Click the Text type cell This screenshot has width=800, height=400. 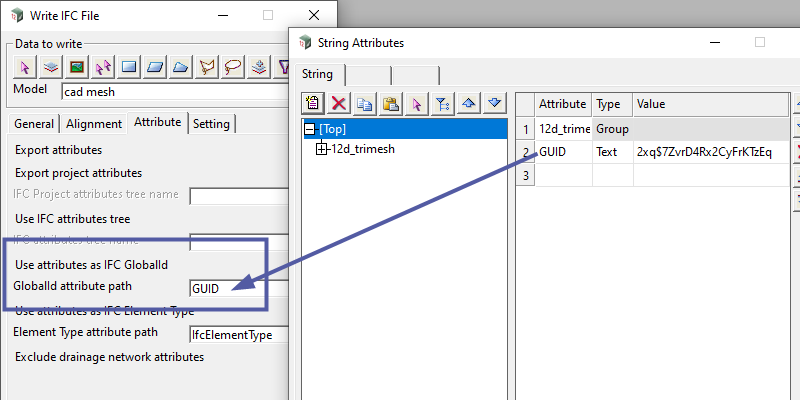(x=612, y=152)
